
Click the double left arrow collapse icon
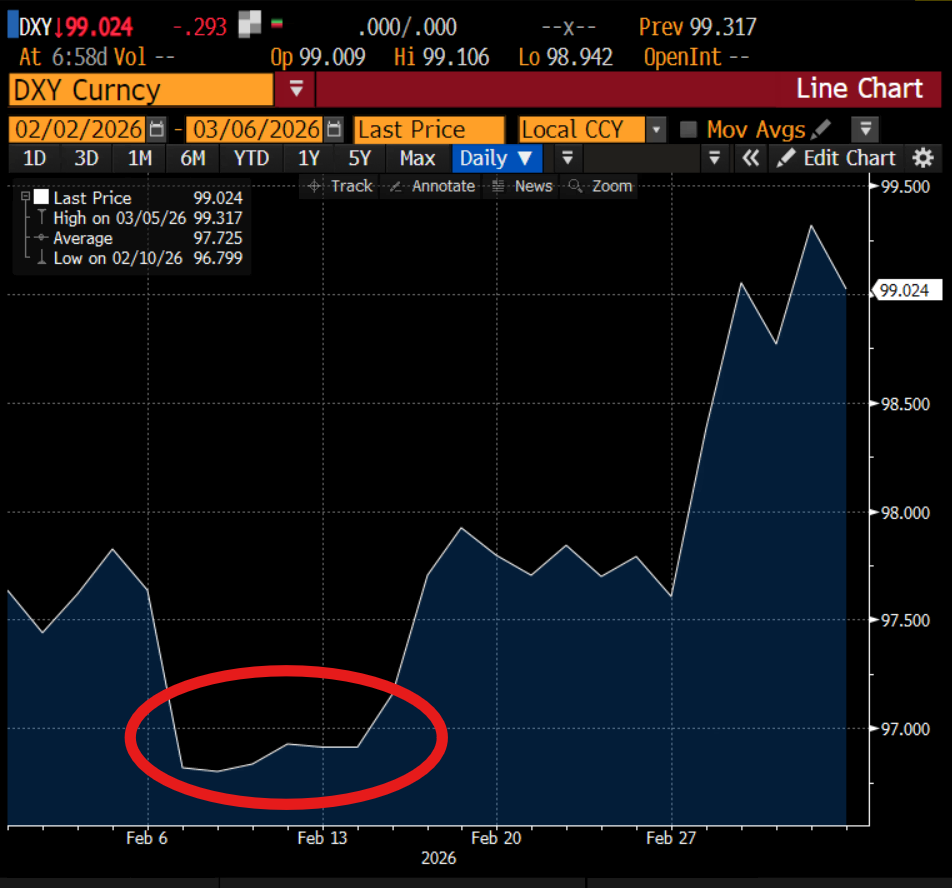751,158
